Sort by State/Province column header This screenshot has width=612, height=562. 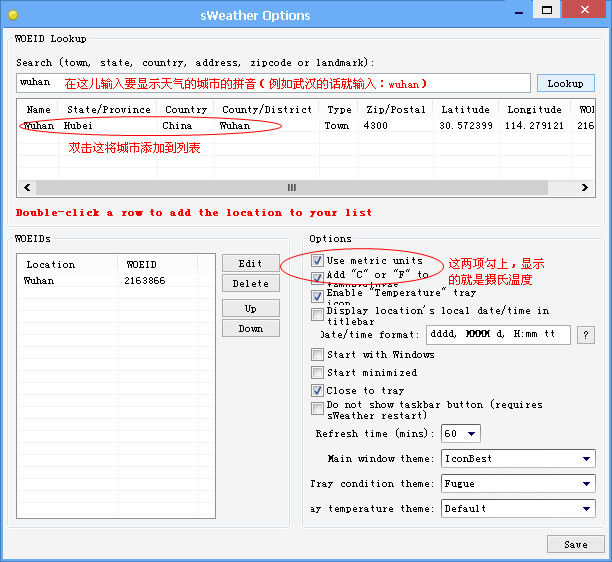pyautogui.click(x=108, y=109)
